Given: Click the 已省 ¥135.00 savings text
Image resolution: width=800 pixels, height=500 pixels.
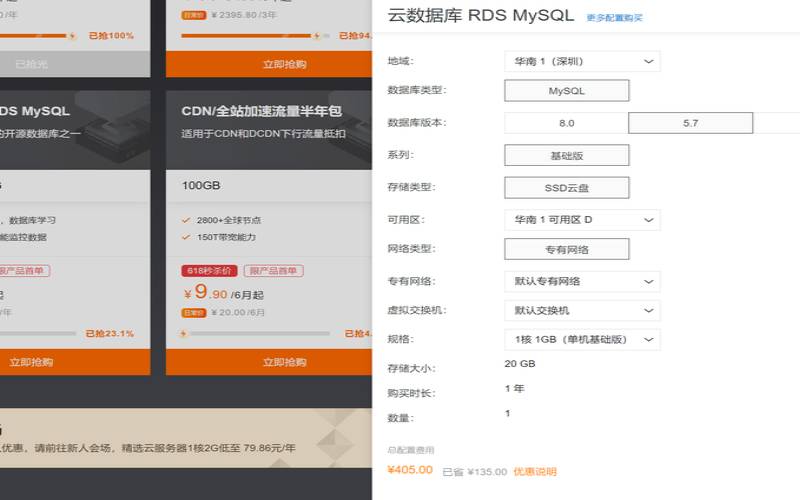Looking at the screenshot, I should (474, 472).
